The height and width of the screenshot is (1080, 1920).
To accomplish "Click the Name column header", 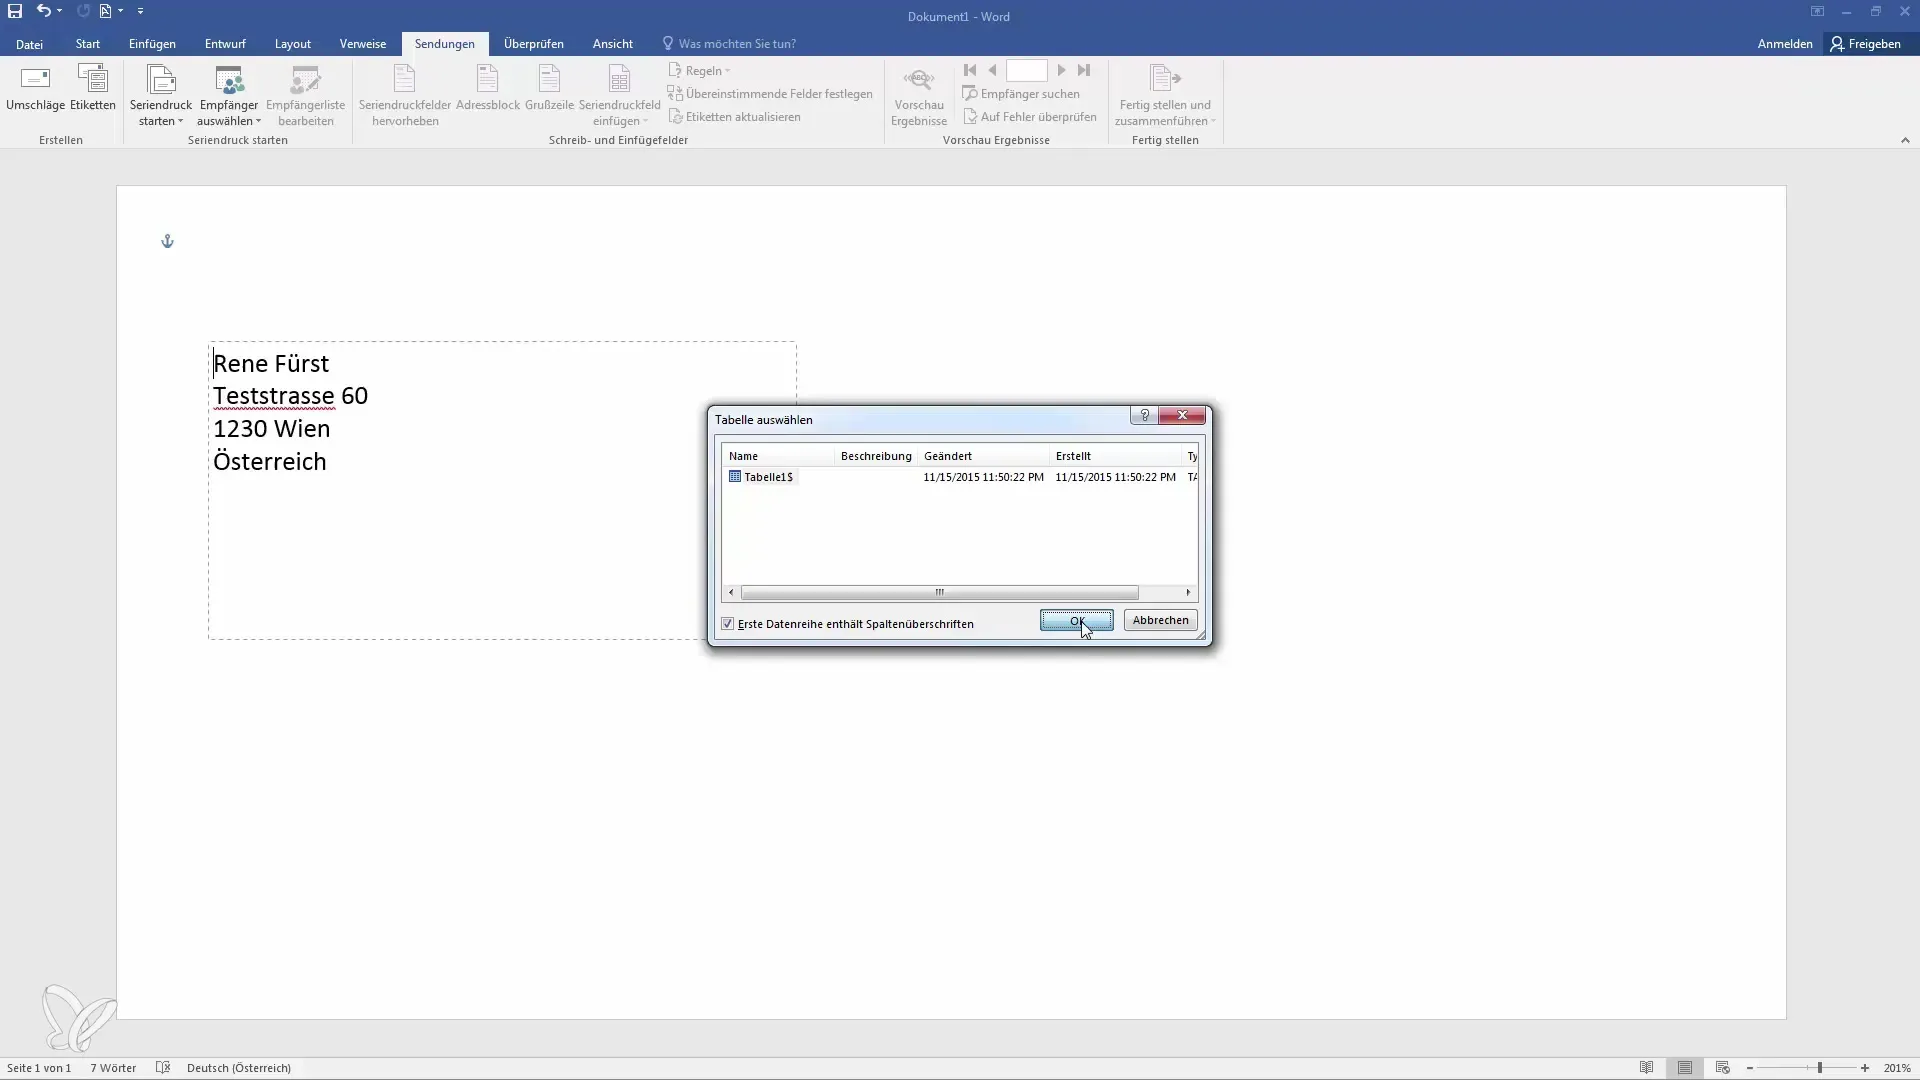I will pos(778,456).
